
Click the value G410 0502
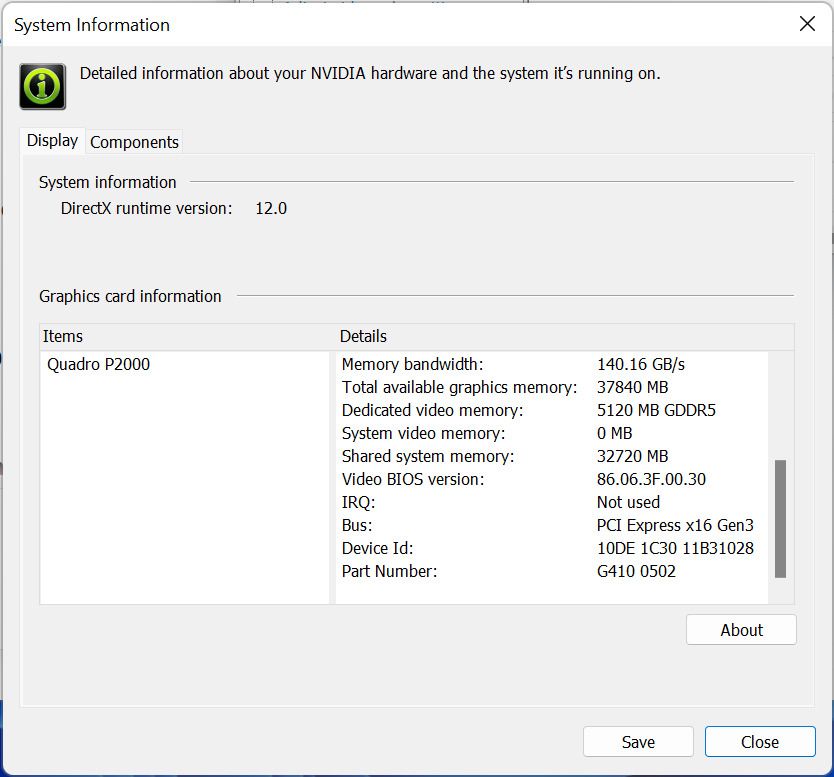636,571
